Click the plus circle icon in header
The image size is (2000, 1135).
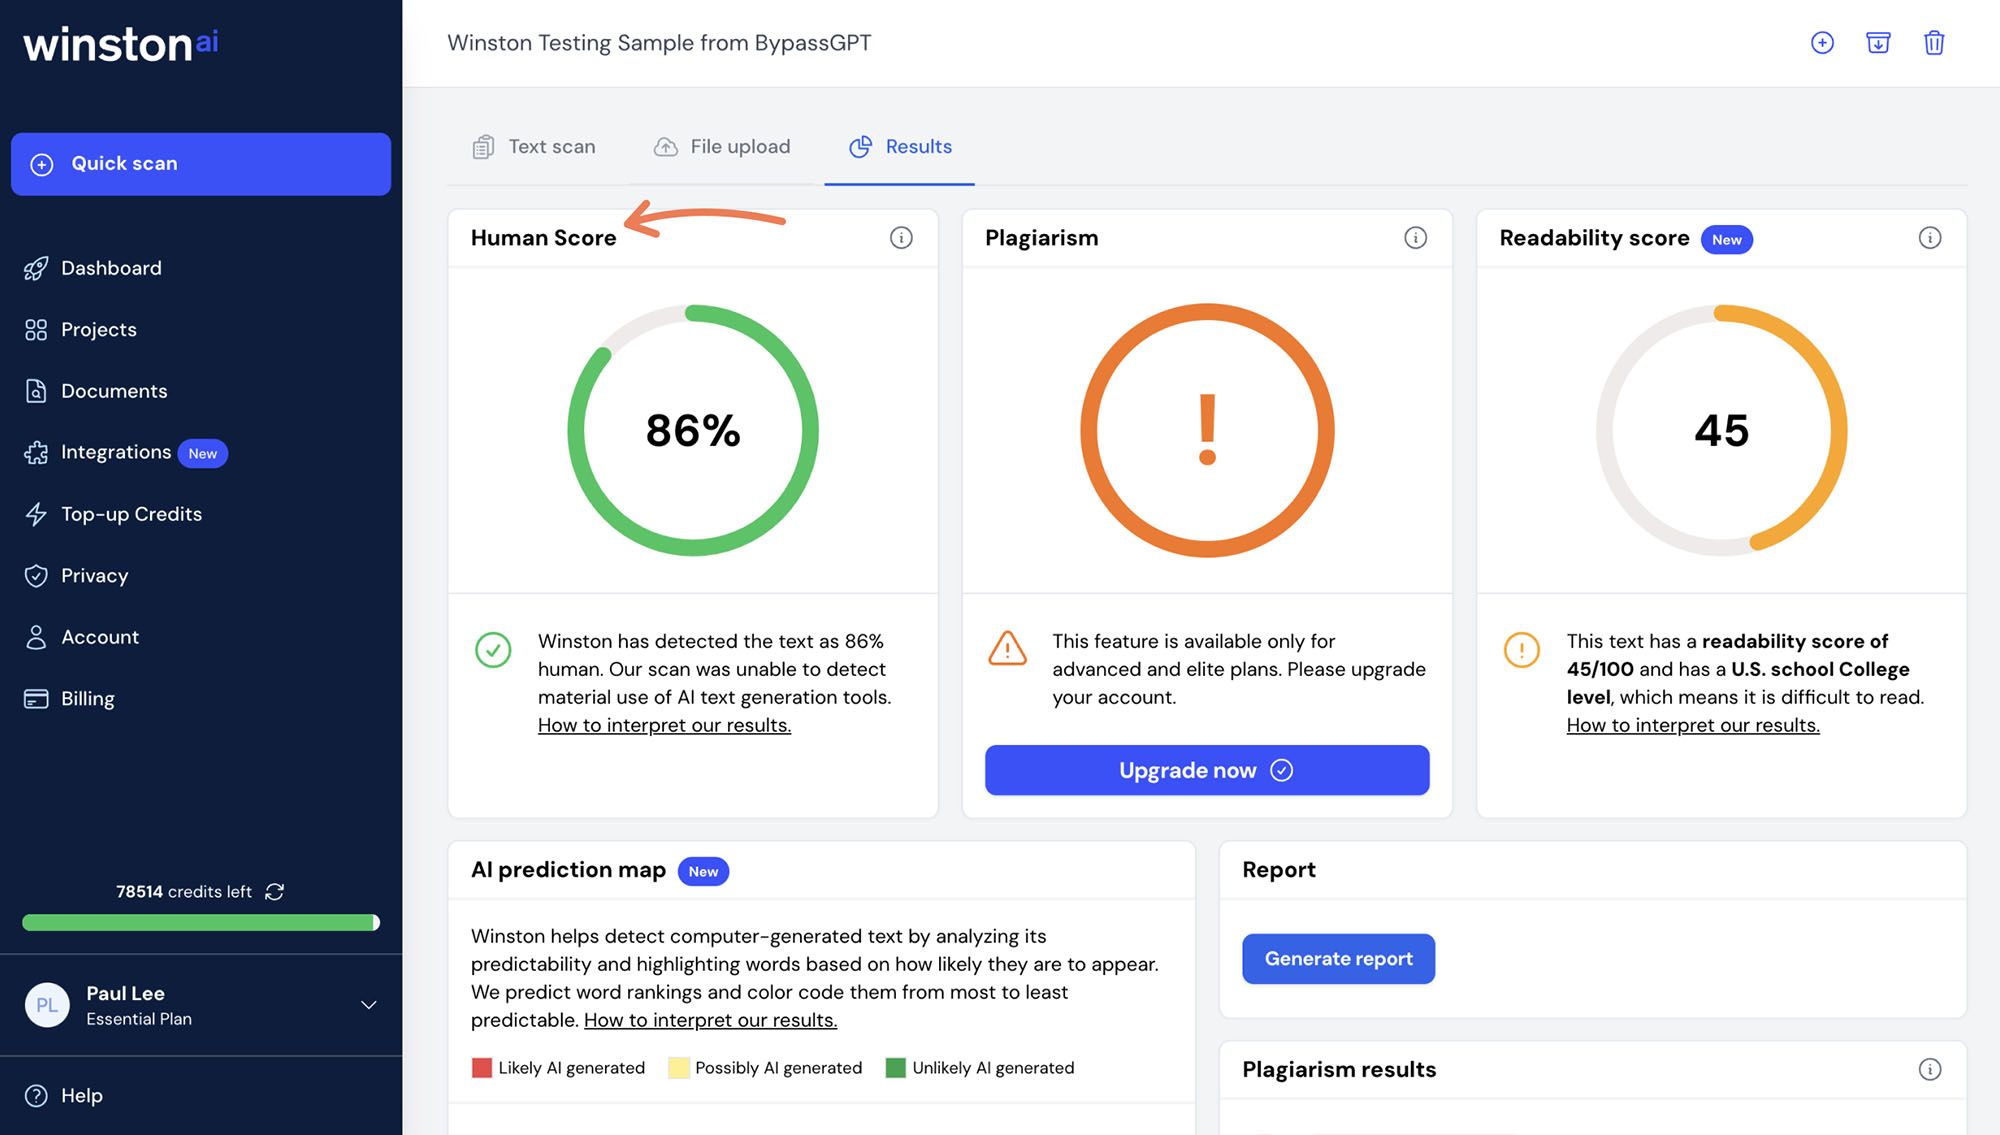coord(1821,43)
